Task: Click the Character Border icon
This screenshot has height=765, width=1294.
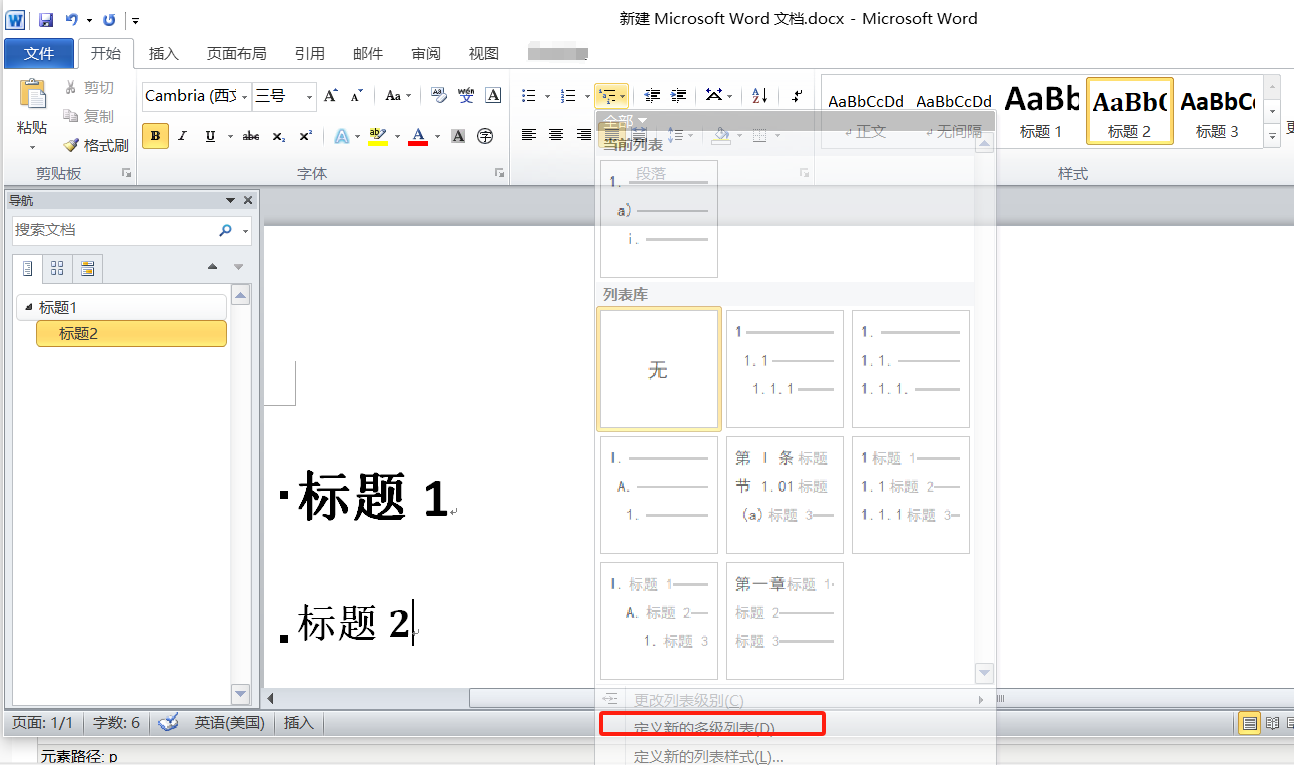Action: (x=493, y=96)
